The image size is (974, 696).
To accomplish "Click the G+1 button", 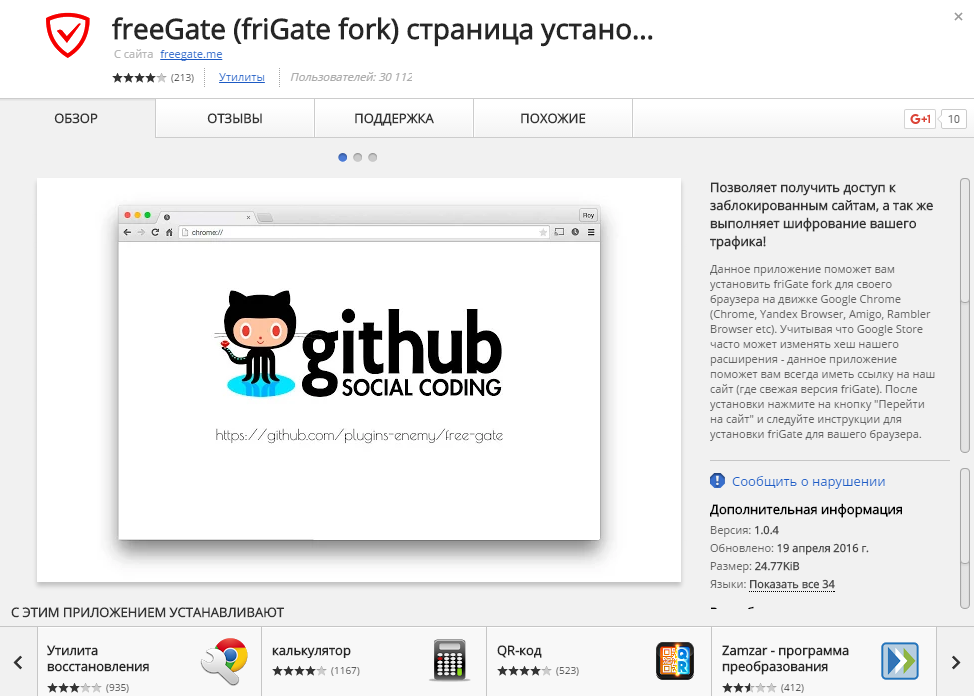I will (x=920, y=119).
